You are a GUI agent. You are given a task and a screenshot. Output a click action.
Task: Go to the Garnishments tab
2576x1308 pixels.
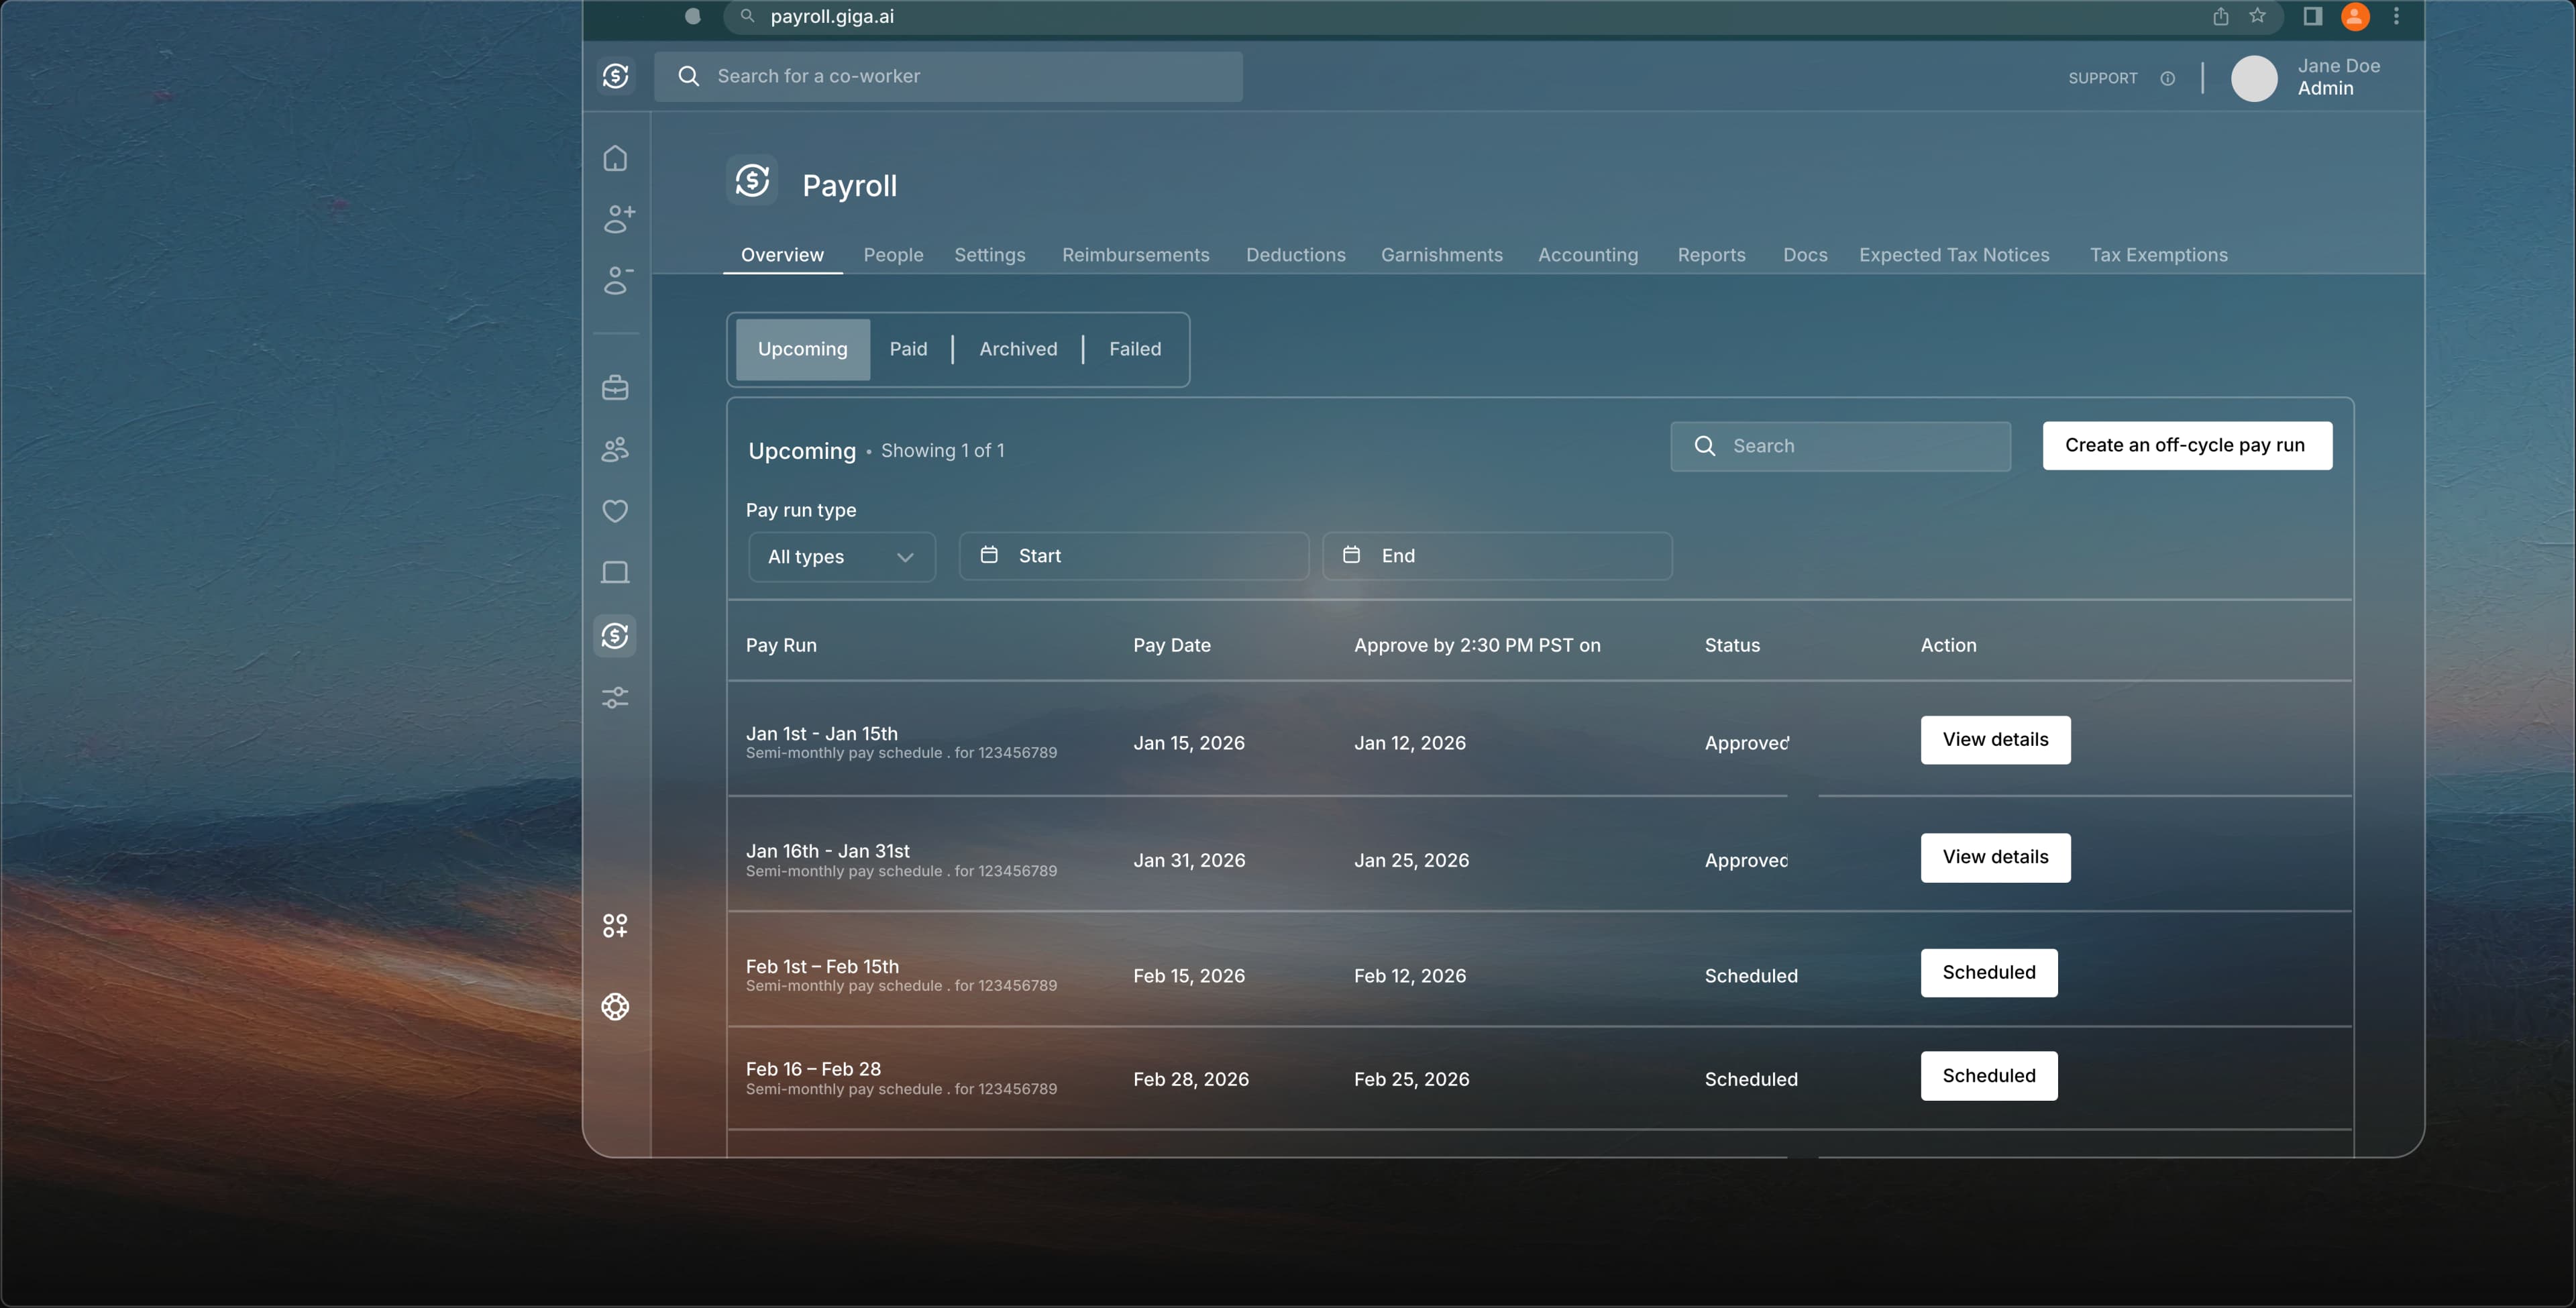coord(1441,255)
